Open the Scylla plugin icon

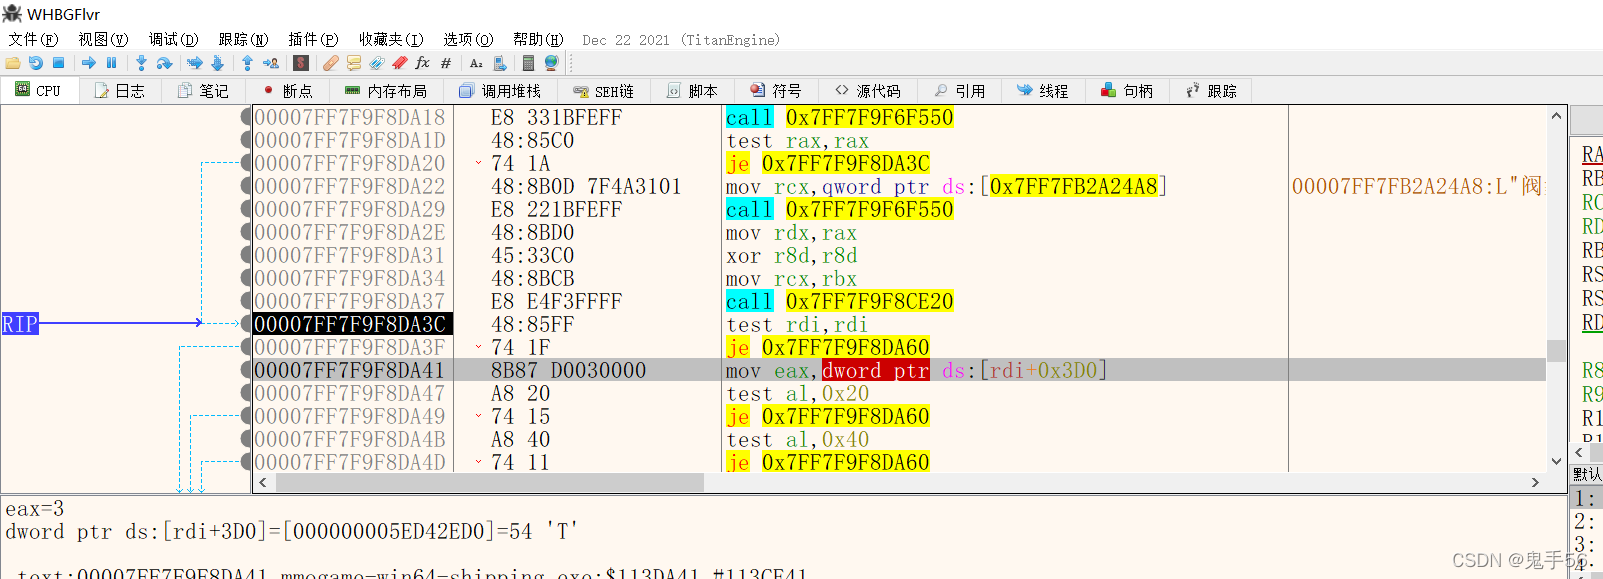click(x=301, y=63)
